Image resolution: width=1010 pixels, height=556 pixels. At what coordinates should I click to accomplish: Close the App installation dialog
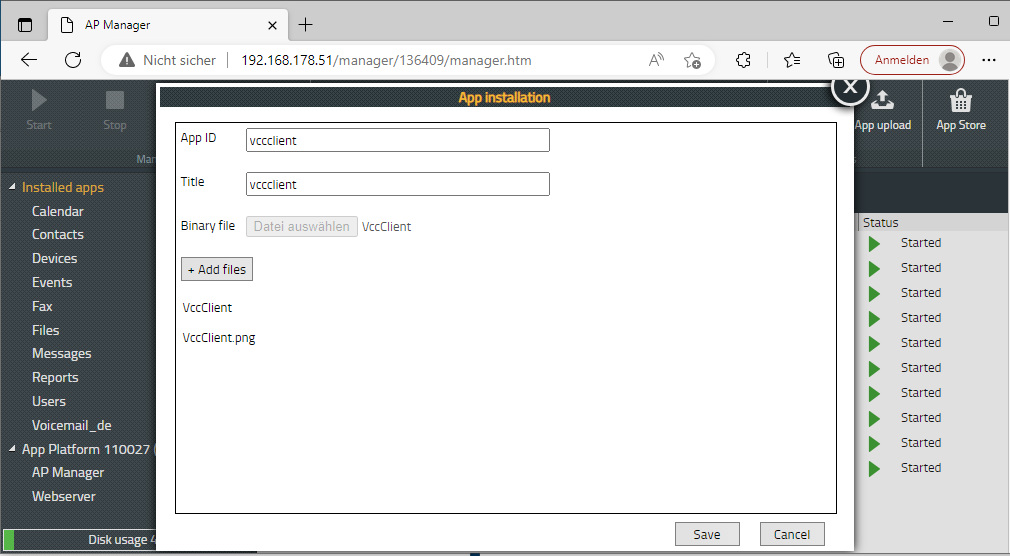coord(850,87)
